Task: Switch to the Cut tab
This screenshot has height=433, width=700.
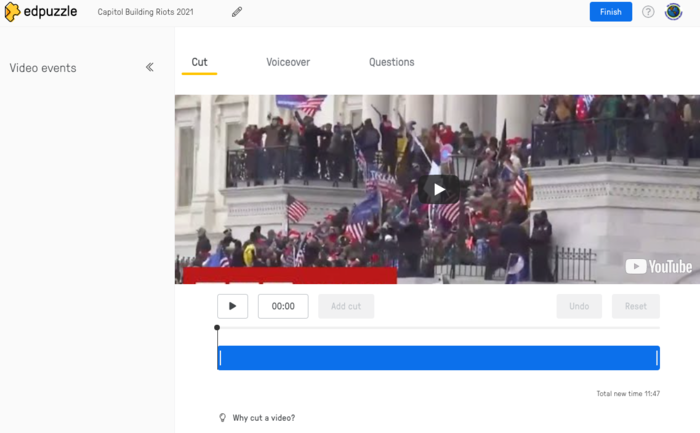Action: point(199,62)
